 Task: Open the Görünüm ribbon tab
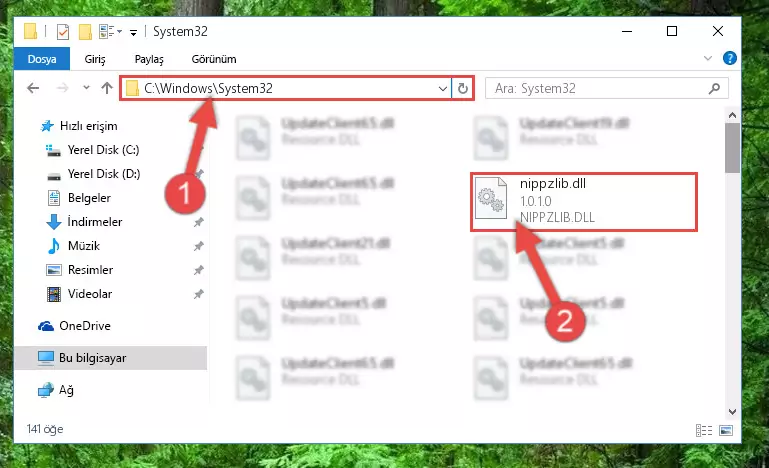click(x=214, y=59)
